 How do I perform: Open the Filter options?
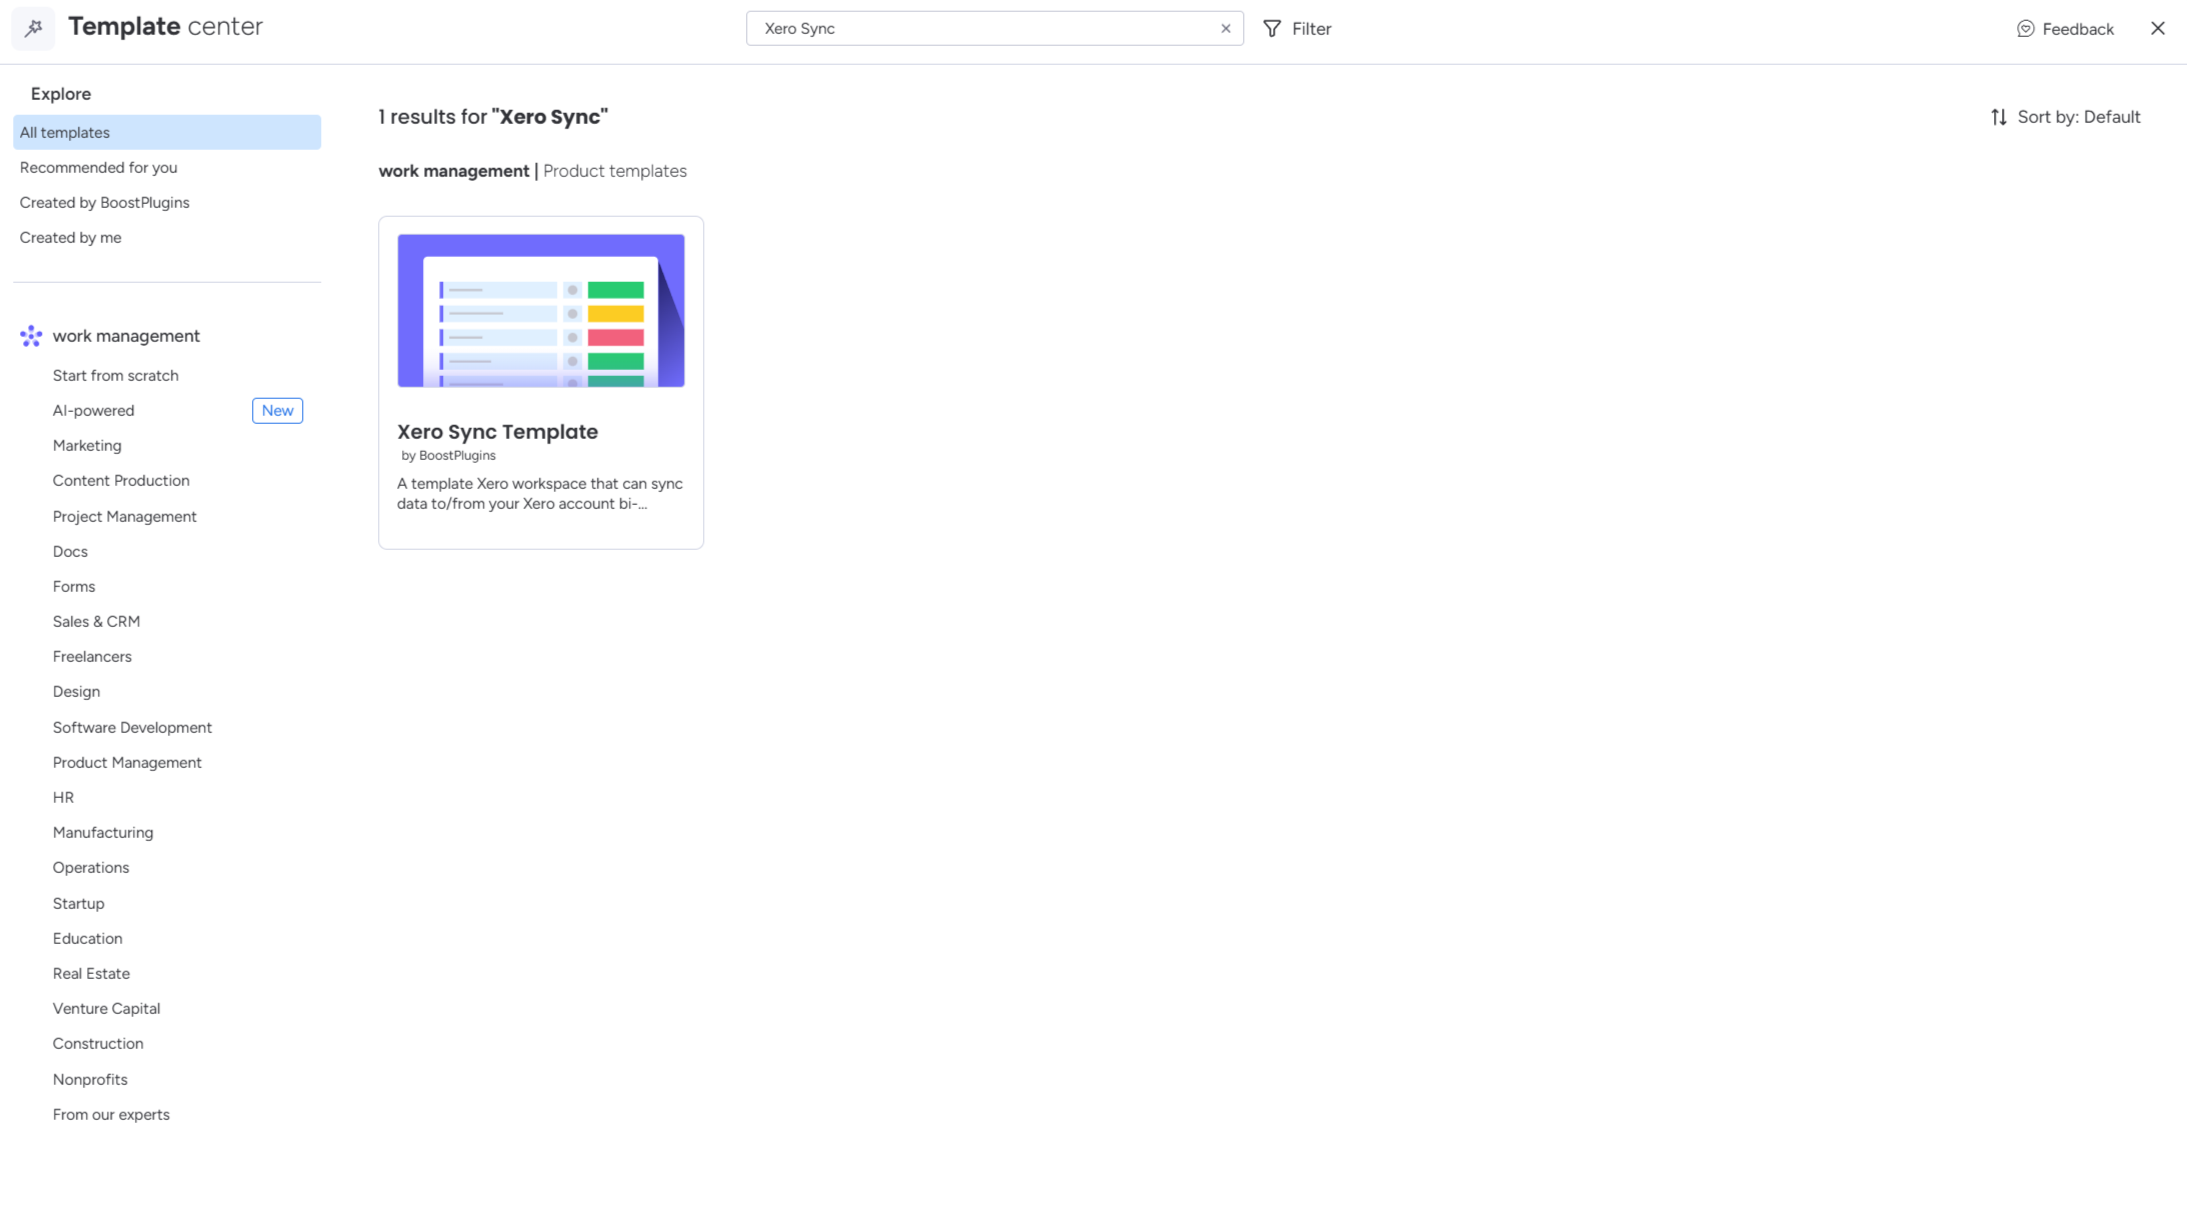1297,28
